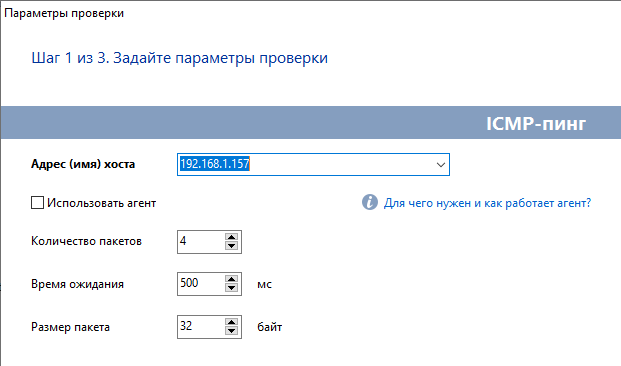
Task: Decrease Время ожидания using down arrow
Action: [x=231, y=288]
